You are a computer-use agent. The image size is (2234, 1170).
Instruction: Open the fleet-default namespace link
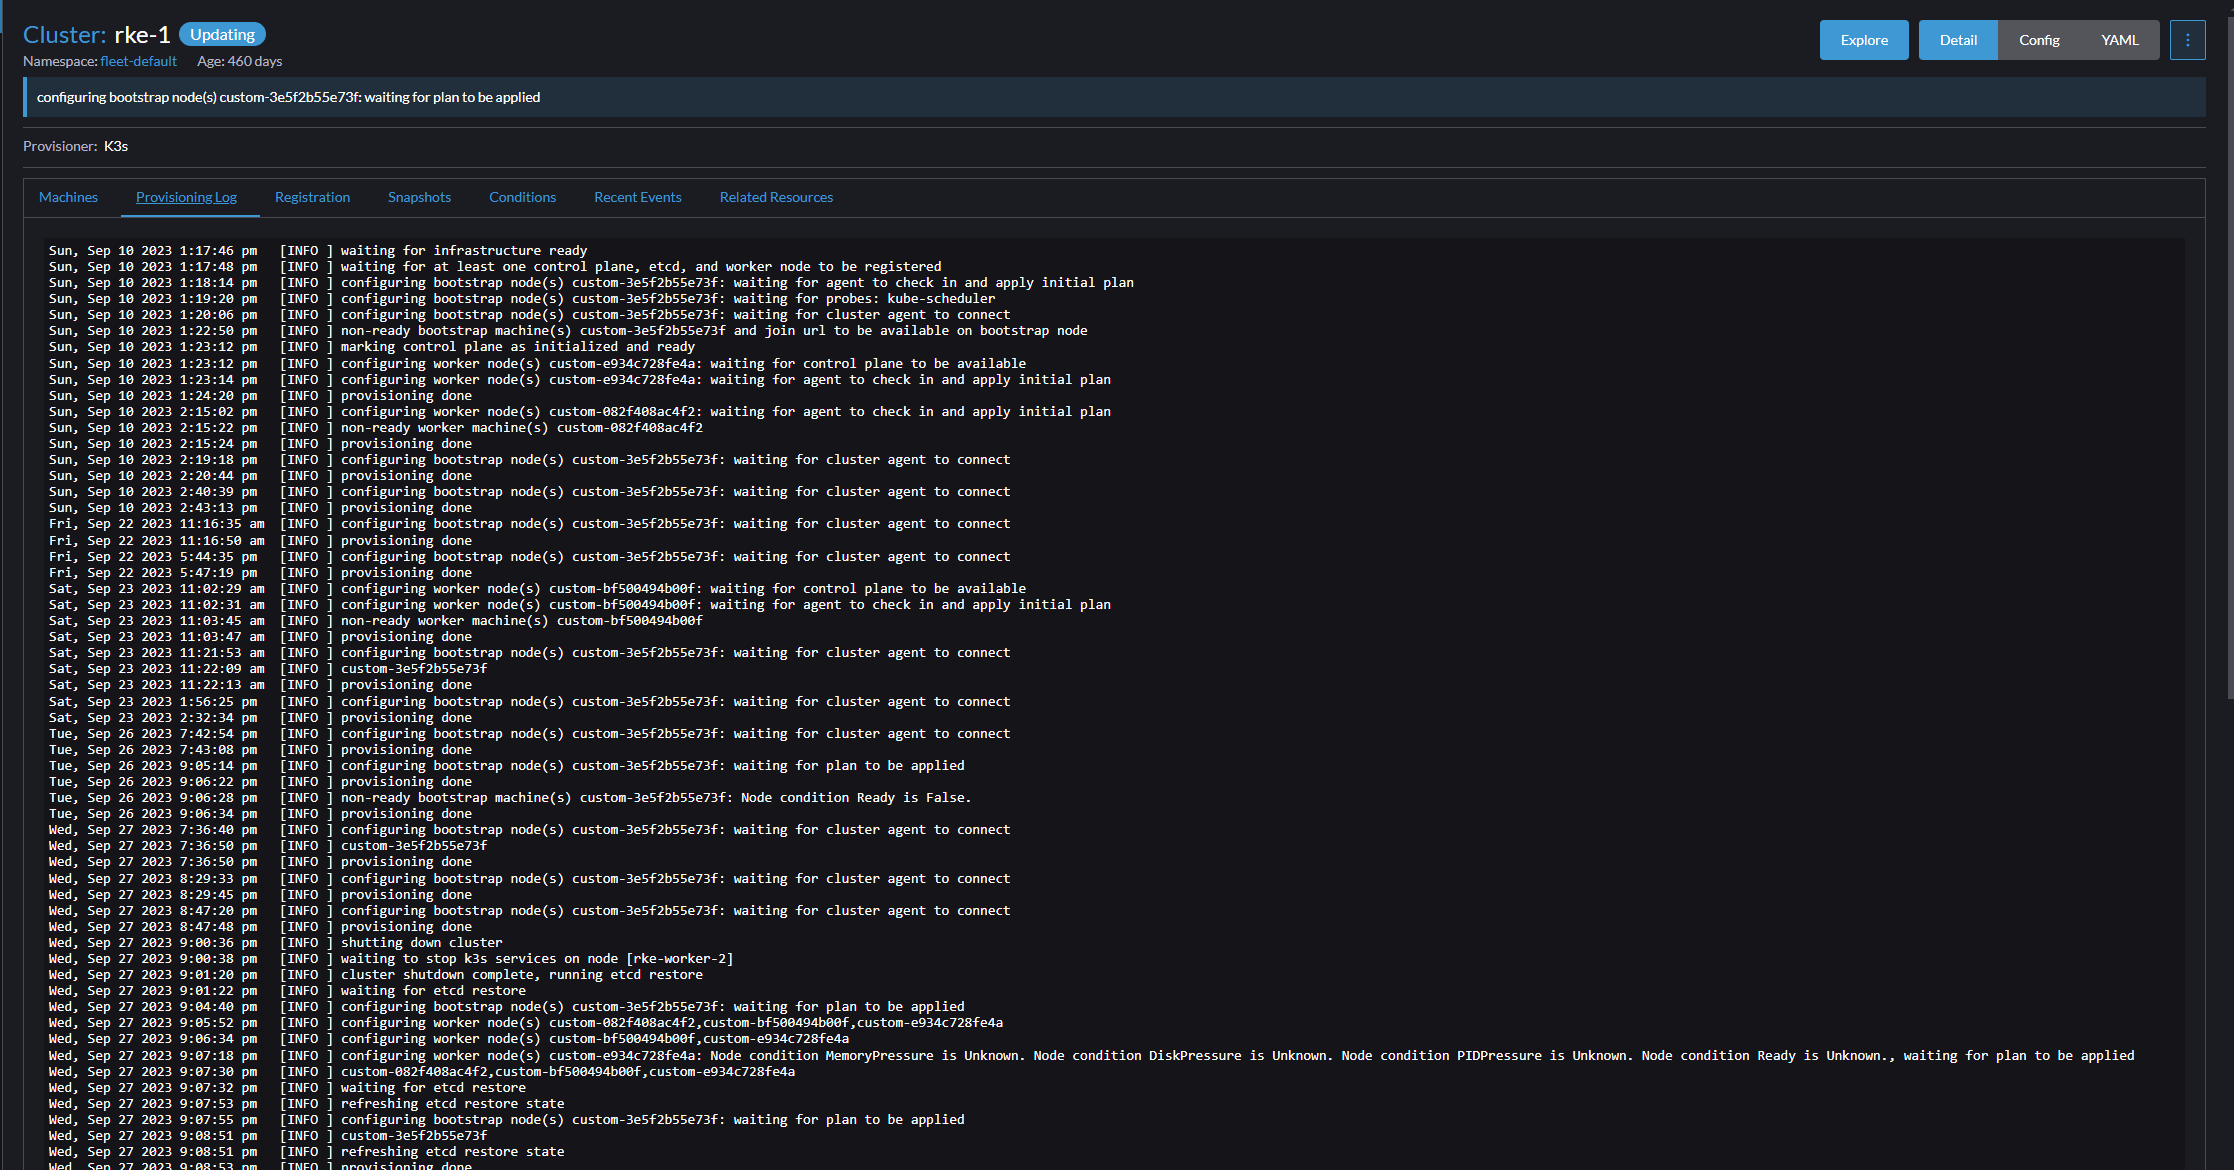(138, 61)
